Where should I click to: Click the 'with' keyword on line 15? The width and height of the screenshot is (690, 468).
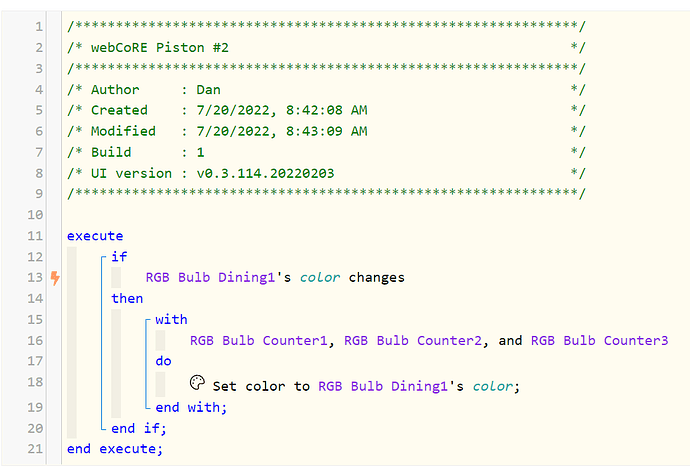171,319
